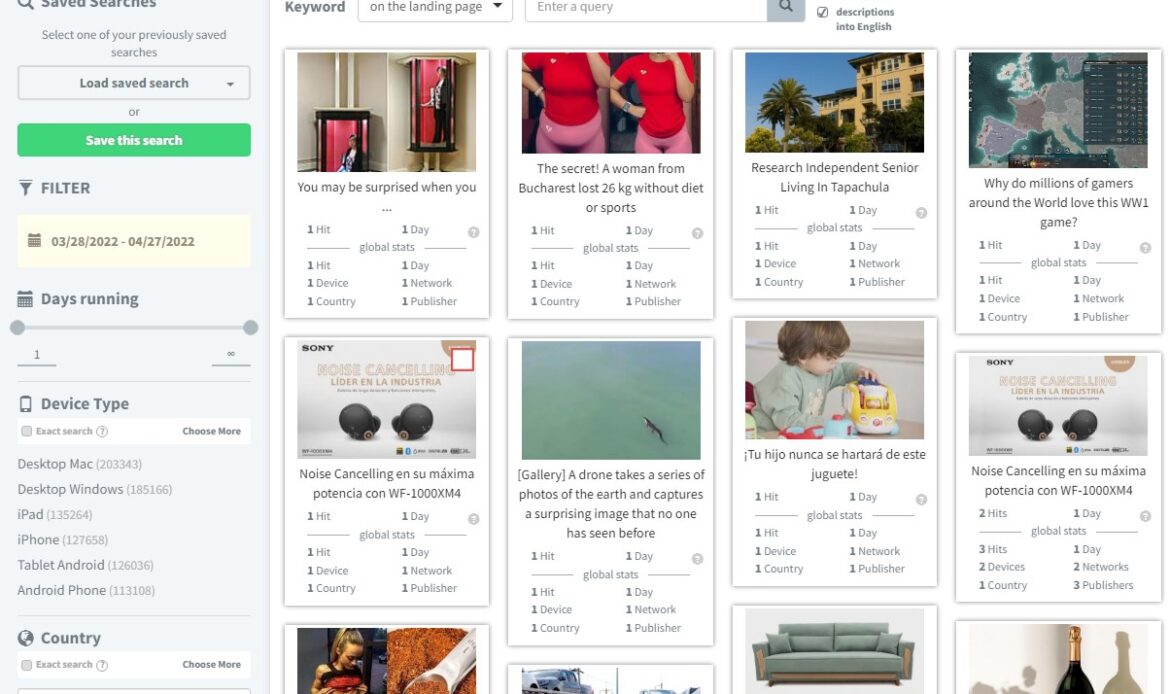
Task: Expand the 'on the landing page' keyword dropdown
Action: [x=435, y=7]
